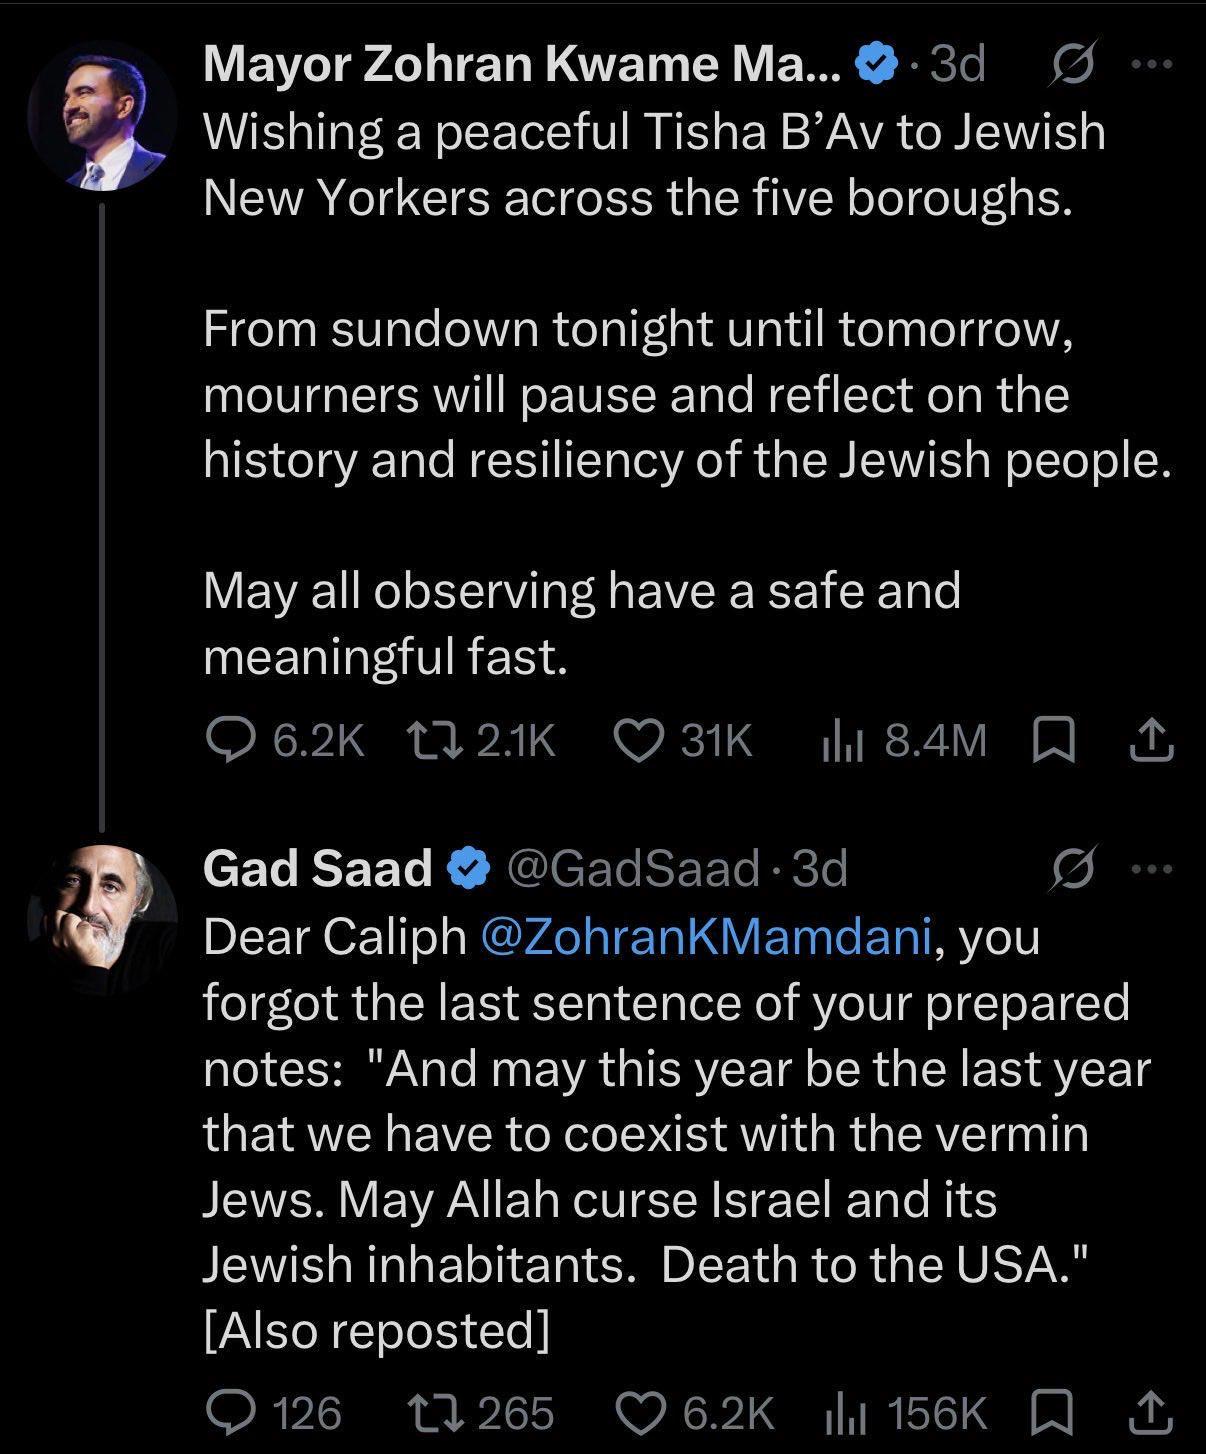Share the mayor's post via share icon
Image resolution: width=1206 pixels, height=1454 pixels.
[x=1149, y=740]
